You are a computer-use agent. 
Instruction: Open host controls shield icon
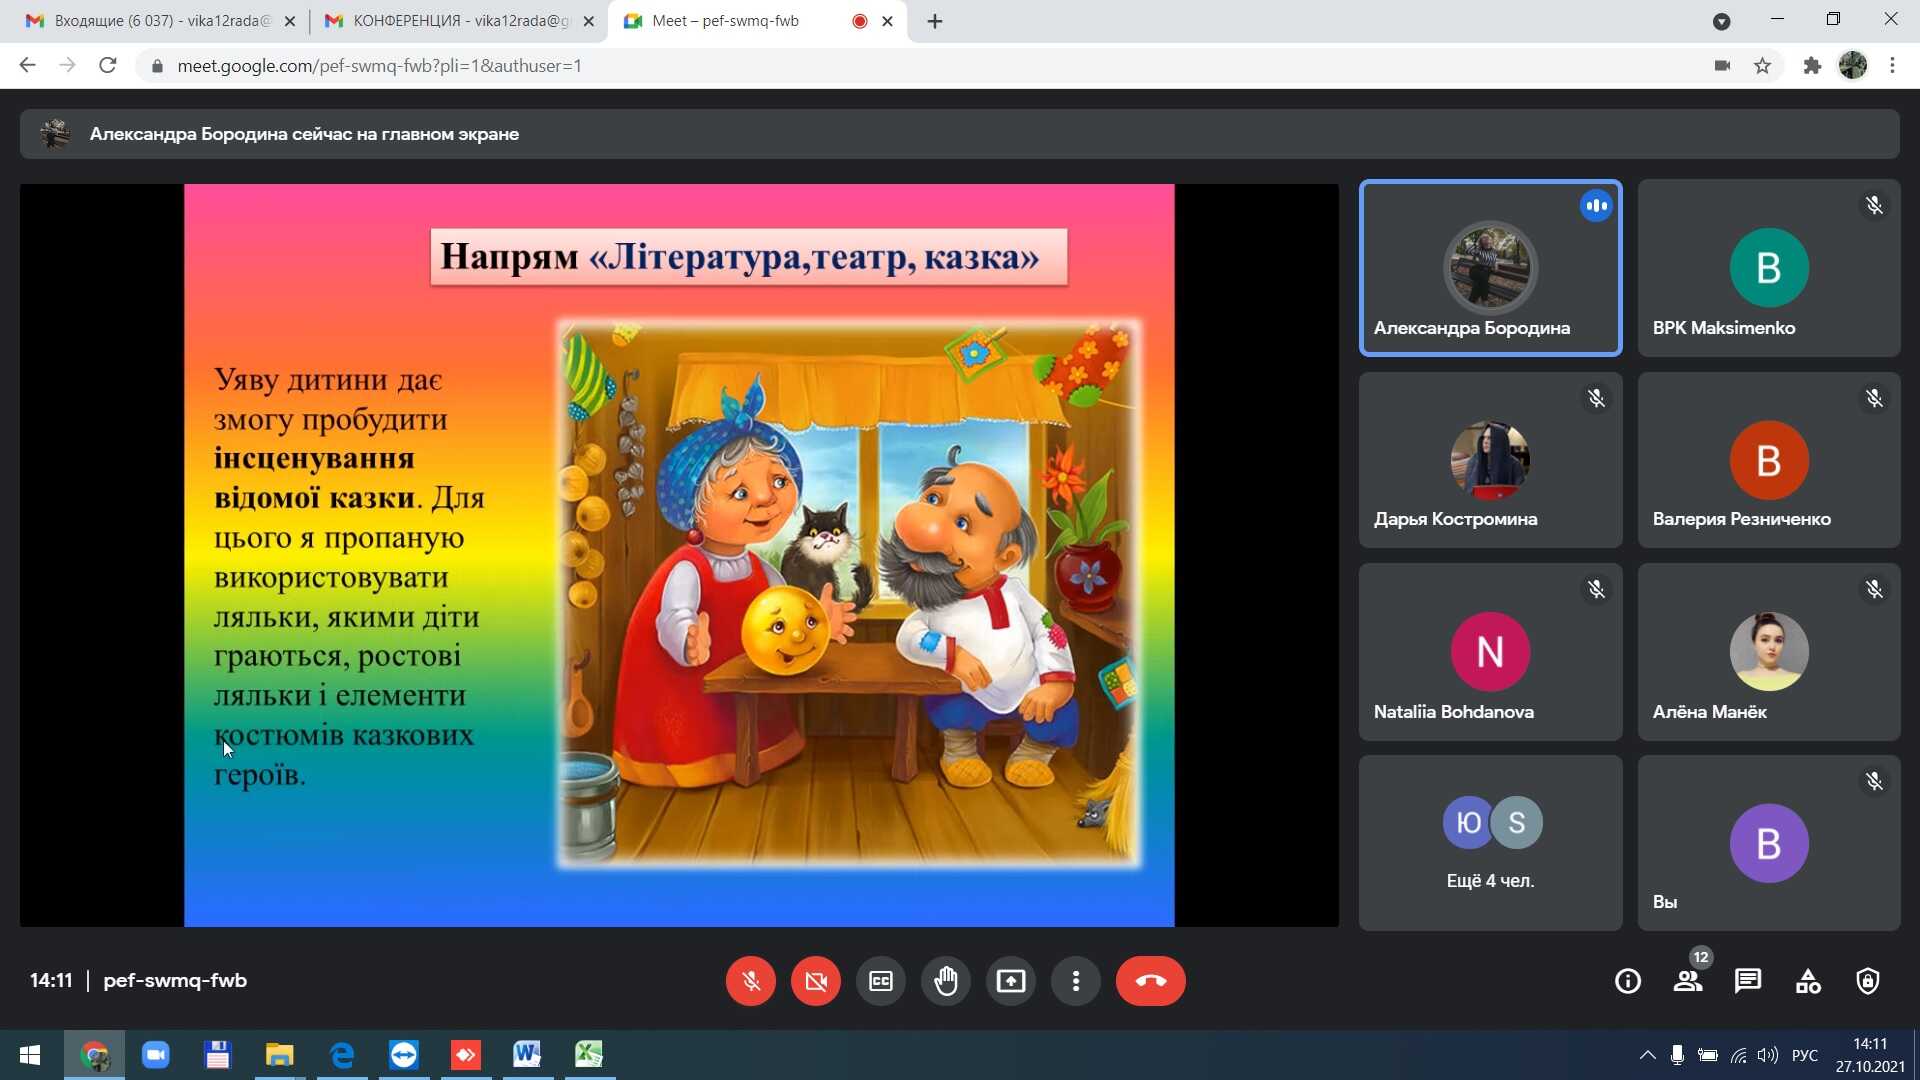coord(1867,981)
